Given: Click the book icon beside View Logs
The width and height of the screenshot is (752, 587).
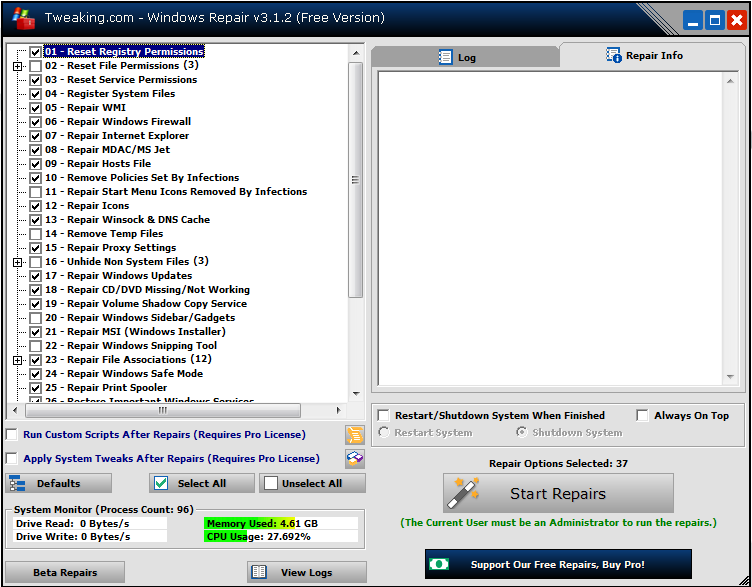Looking at the screenshot, I should tap(259, 572).
